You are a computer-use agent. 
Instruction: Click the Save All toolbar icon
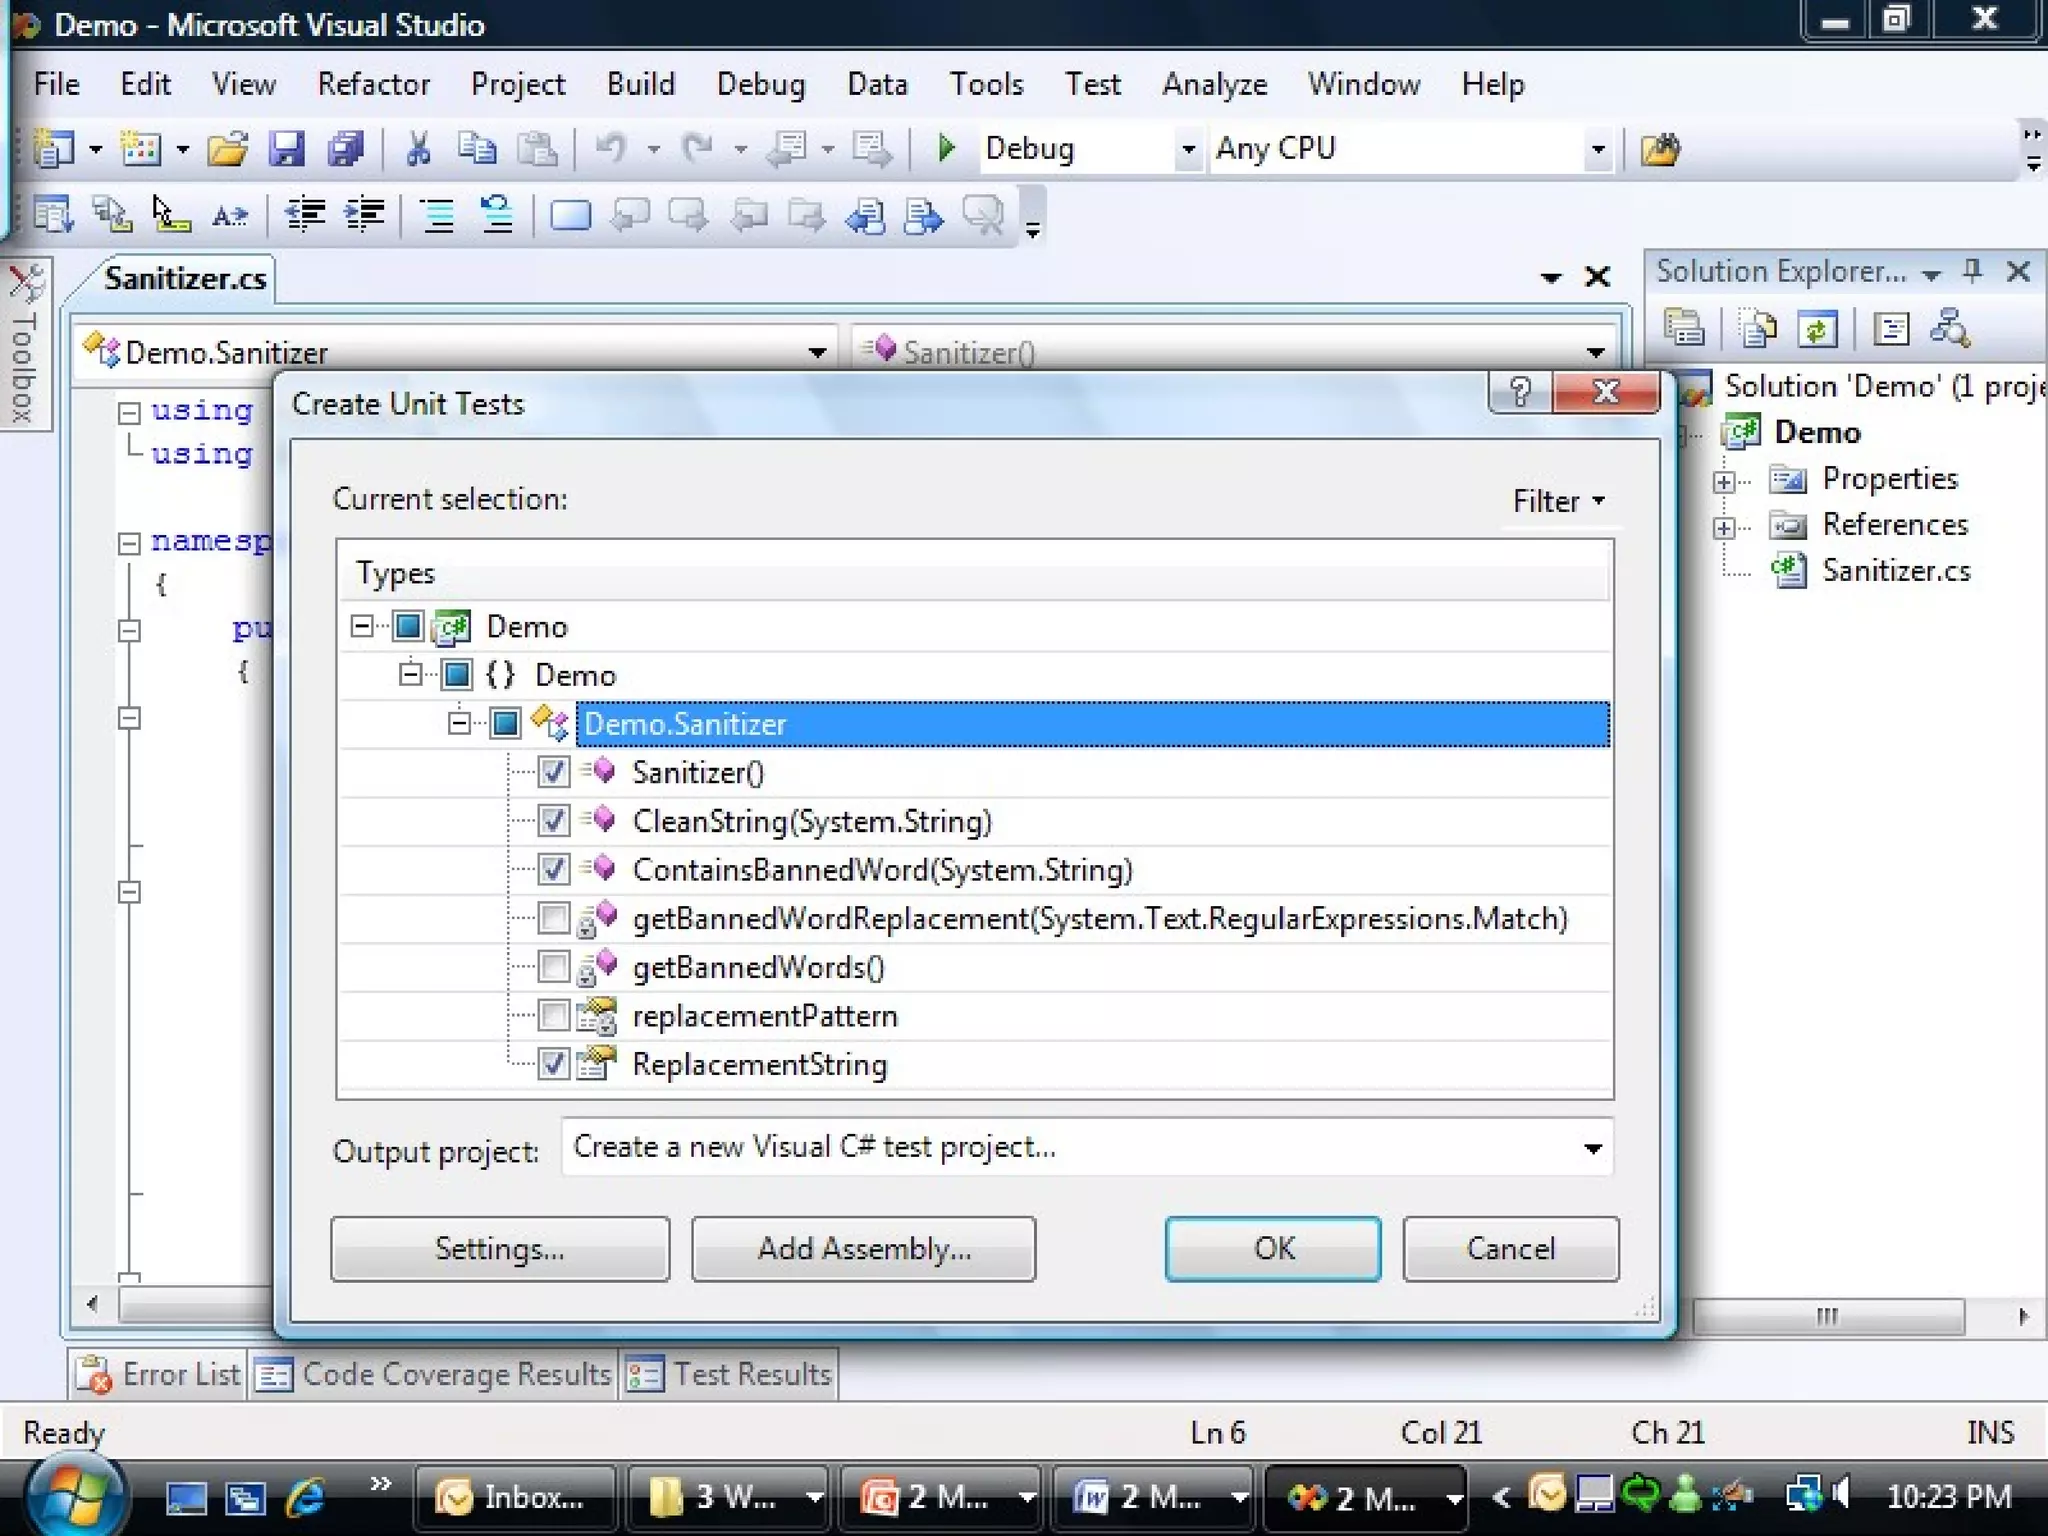pyautogui.click(x=346, y=149)
